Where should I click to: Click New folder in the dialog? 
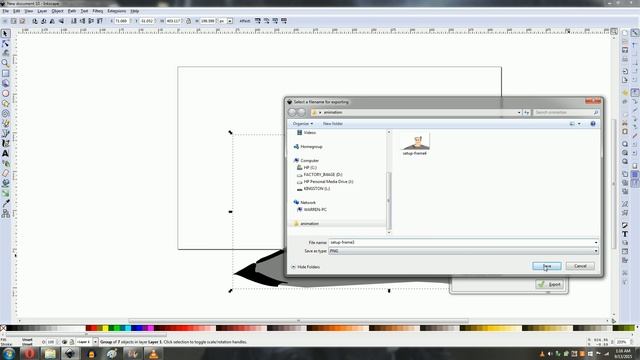333,124
